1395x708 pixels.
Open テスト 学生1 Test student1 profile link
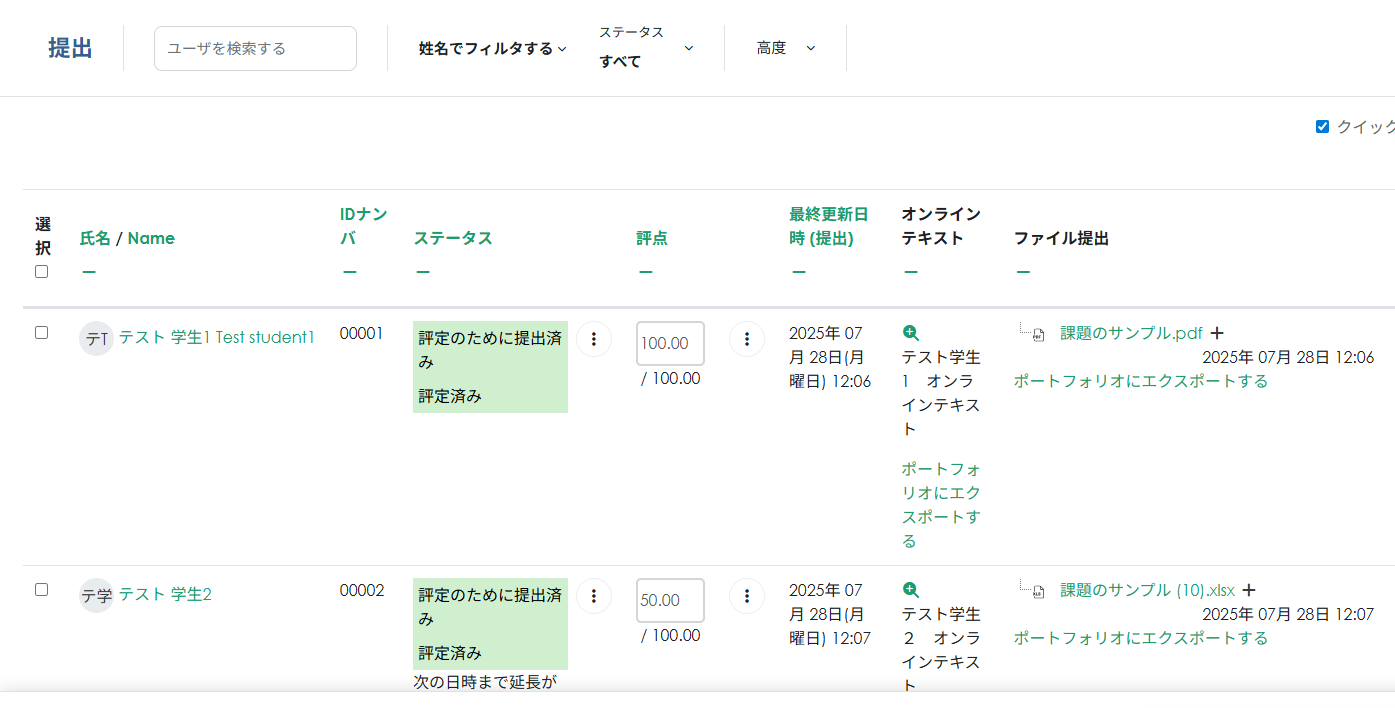(216, 337)
